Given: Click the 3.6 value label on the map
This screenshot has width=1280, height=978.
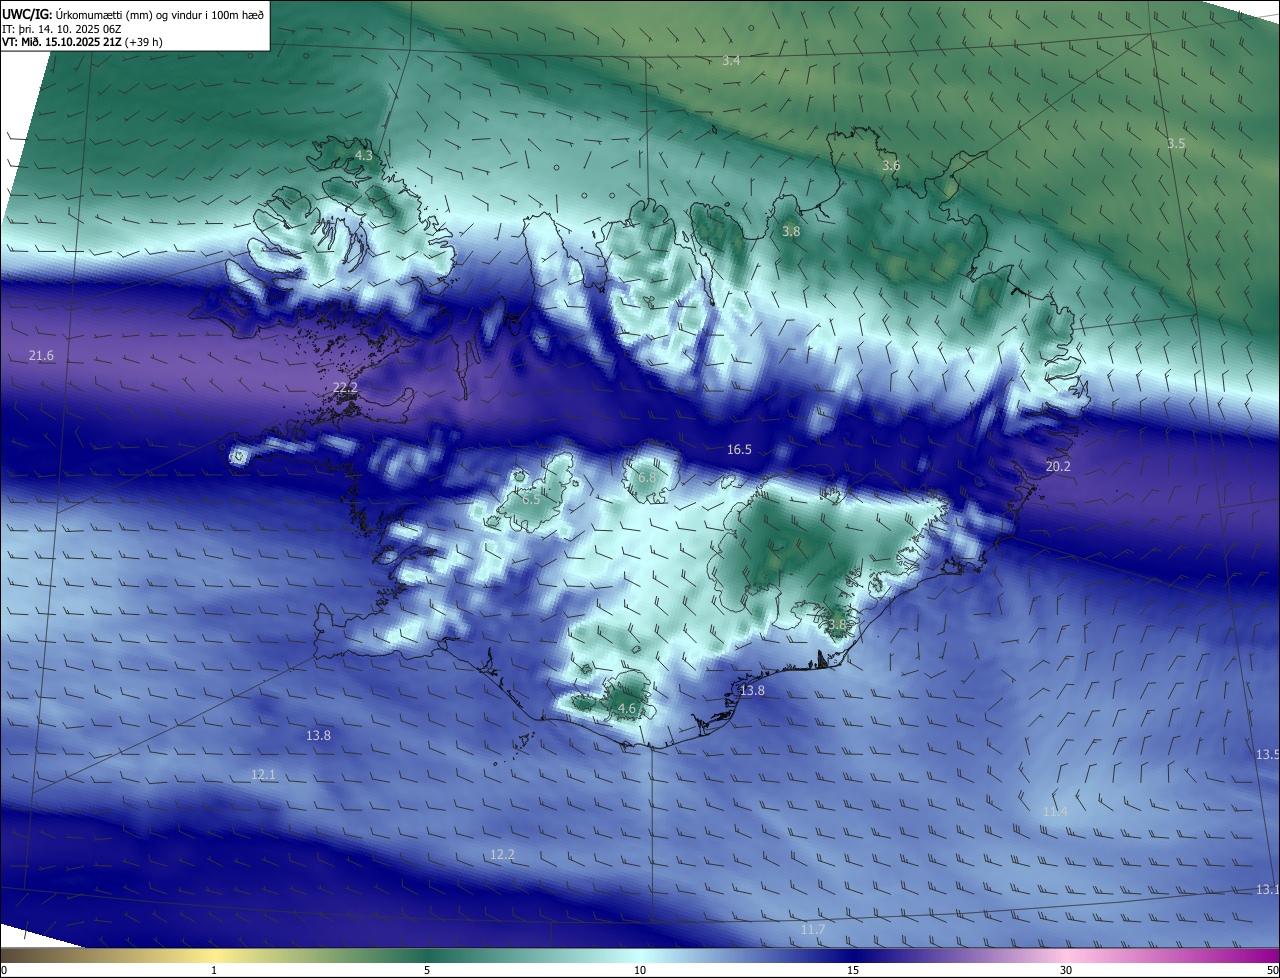Looking at the screenshot, I should (x=891, y=165).
